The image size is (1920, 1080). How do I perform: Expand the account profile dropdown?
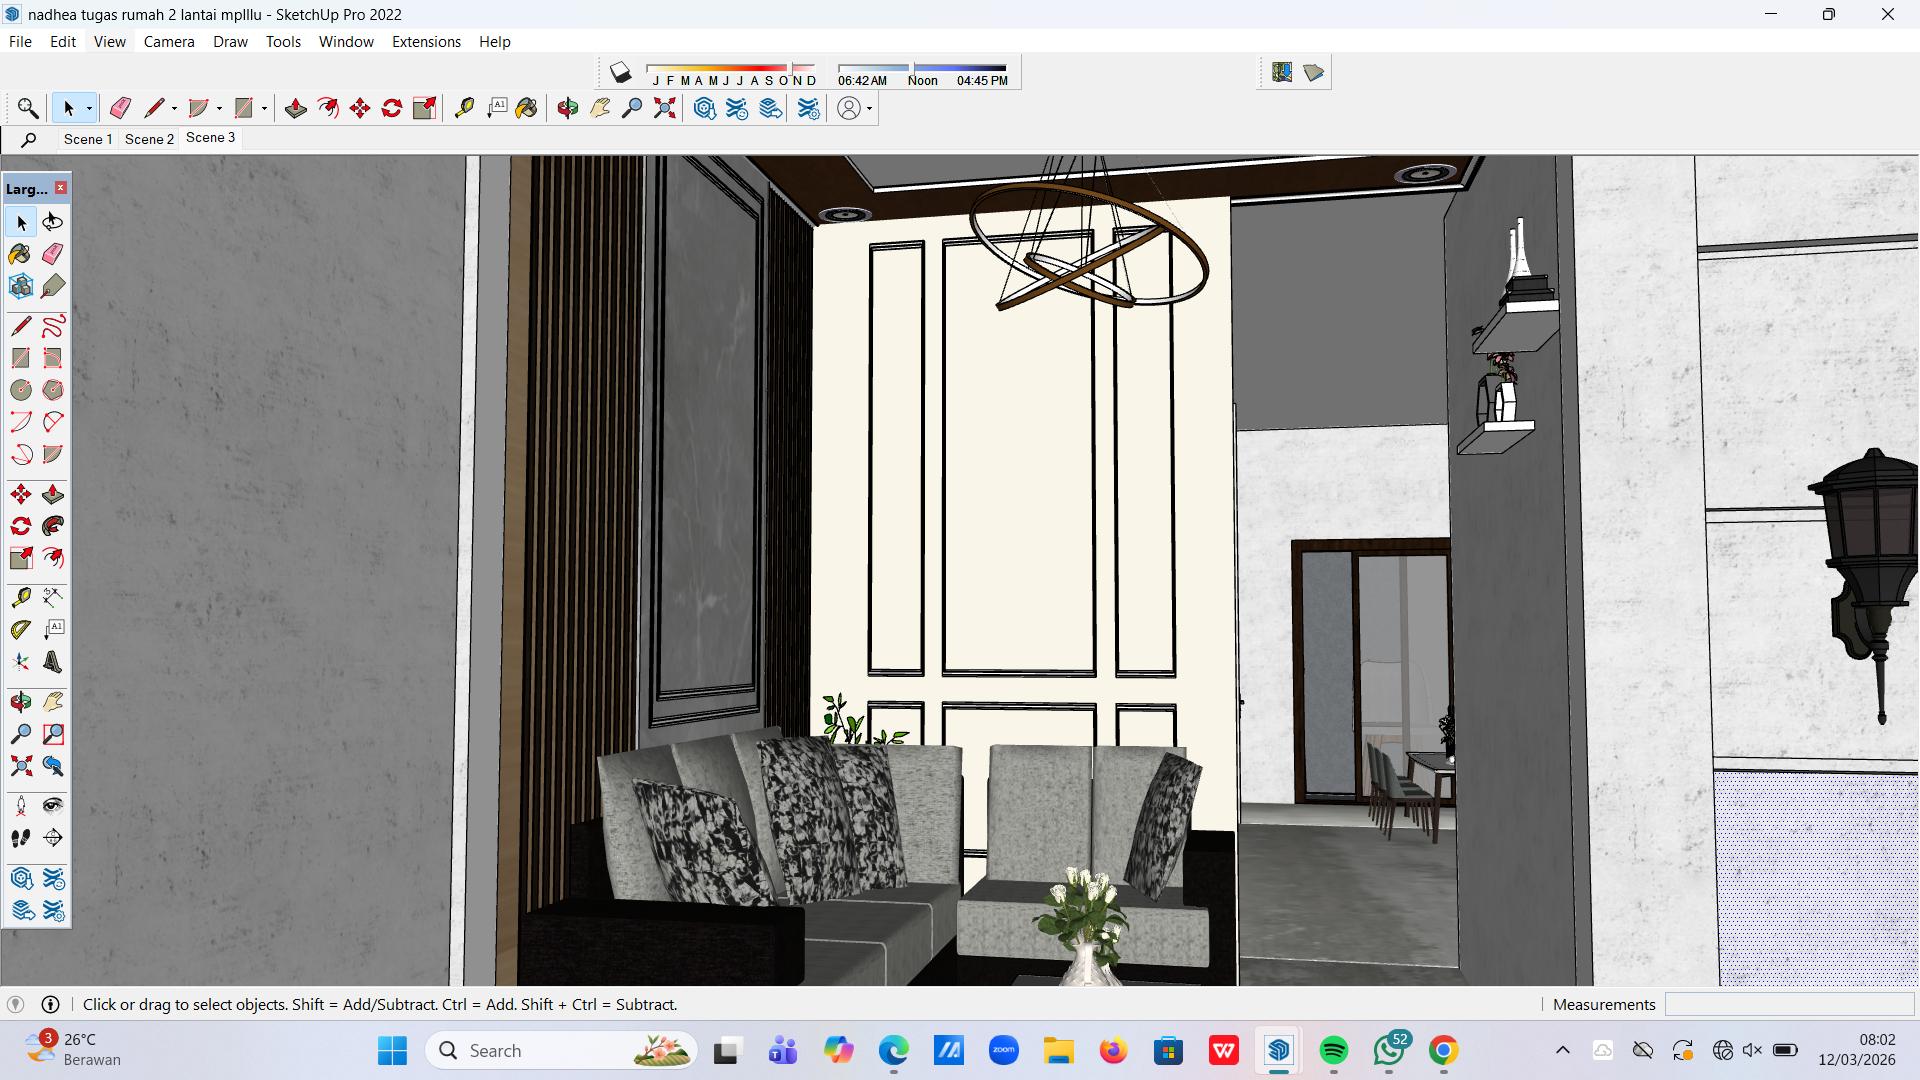point(870,108)
